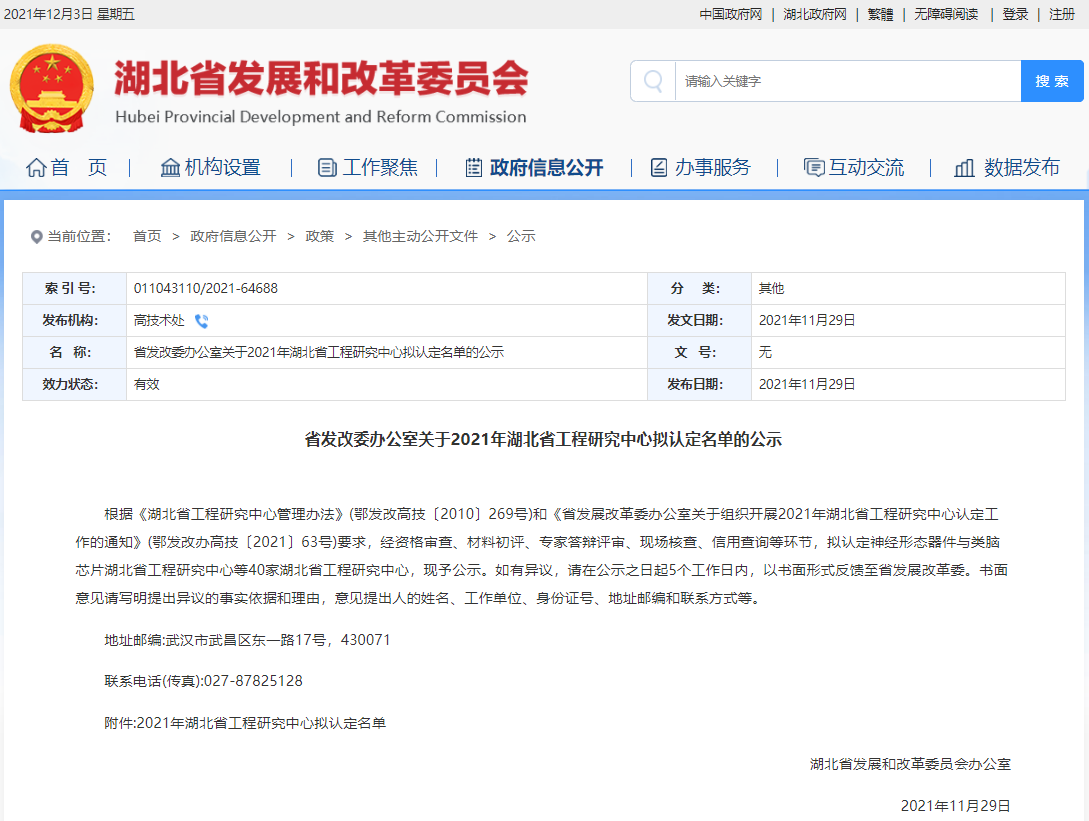Open the 办事服务 navigation item
The width and height of the screenshot is (1089, 821).
[700, 168]
